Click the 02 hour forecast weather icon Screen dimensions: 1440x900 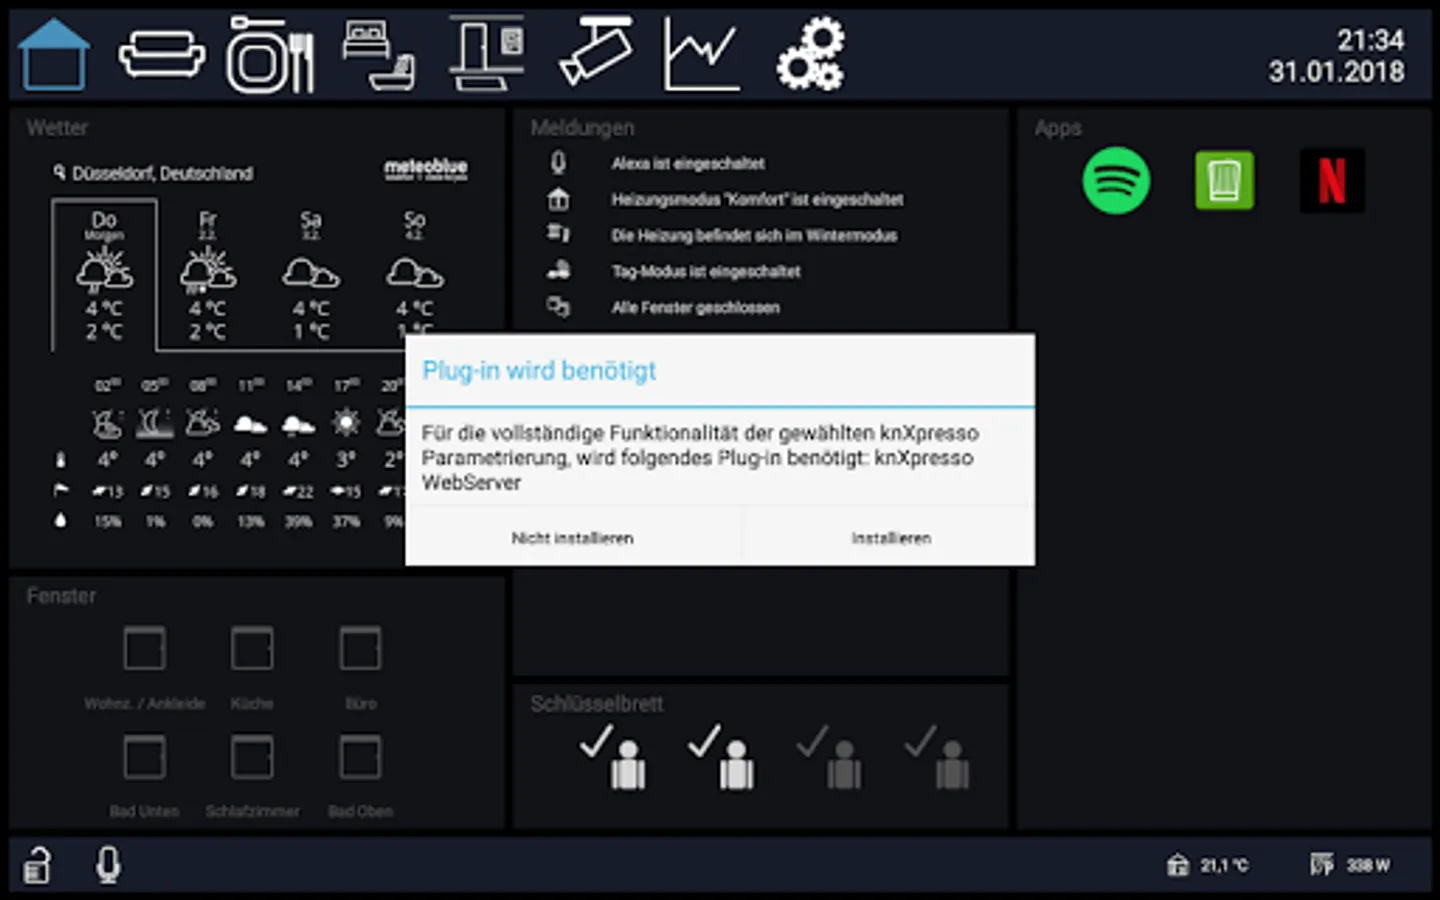[107, 424]
